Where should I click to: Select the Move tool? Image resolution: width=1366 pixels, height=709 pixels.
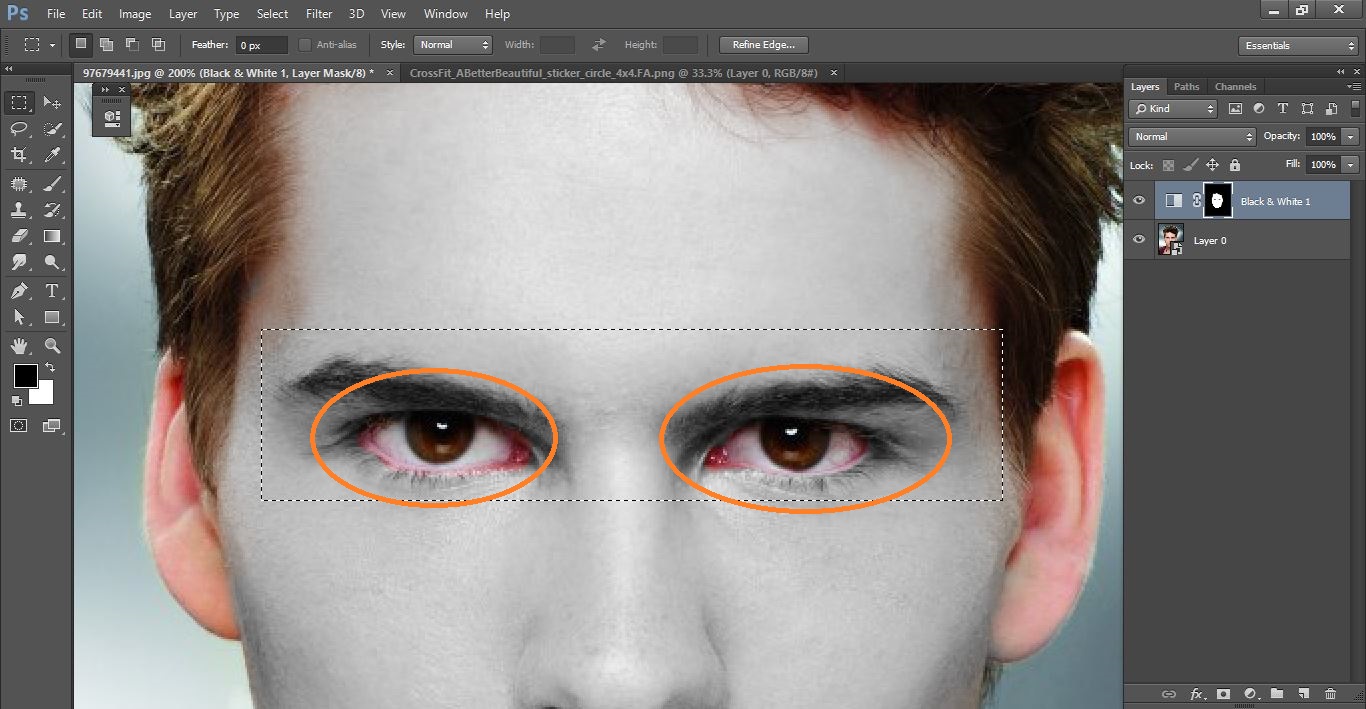pos(52,101)
